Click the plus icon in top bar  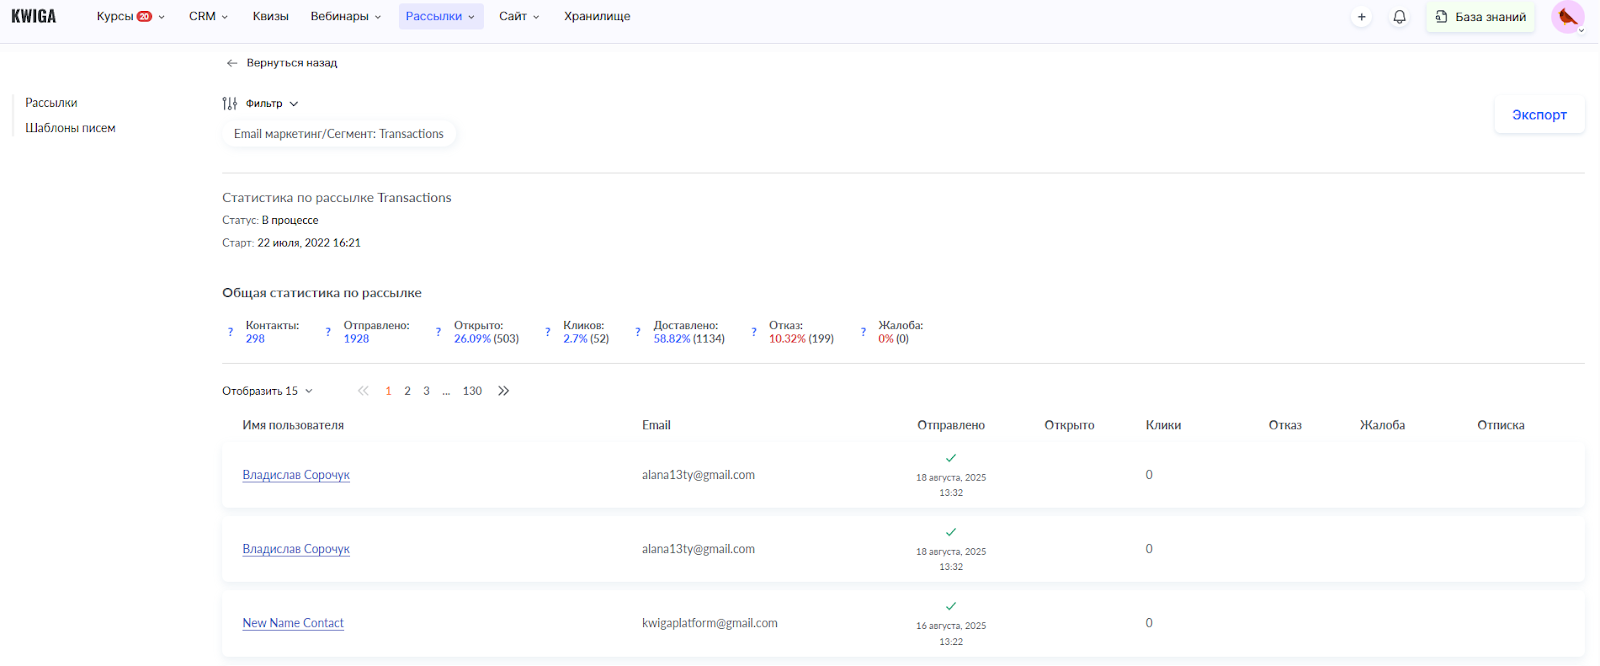click(1361, 17)
